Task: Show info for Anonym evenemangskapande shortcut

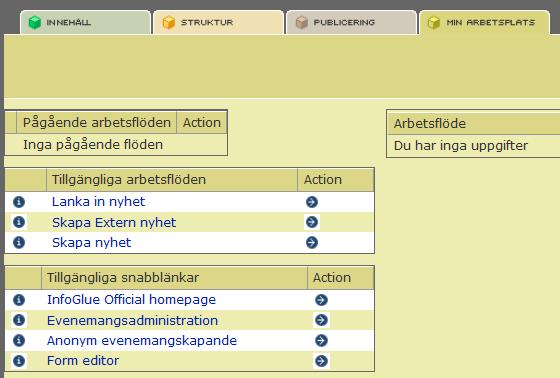Action: coord(19,340)
